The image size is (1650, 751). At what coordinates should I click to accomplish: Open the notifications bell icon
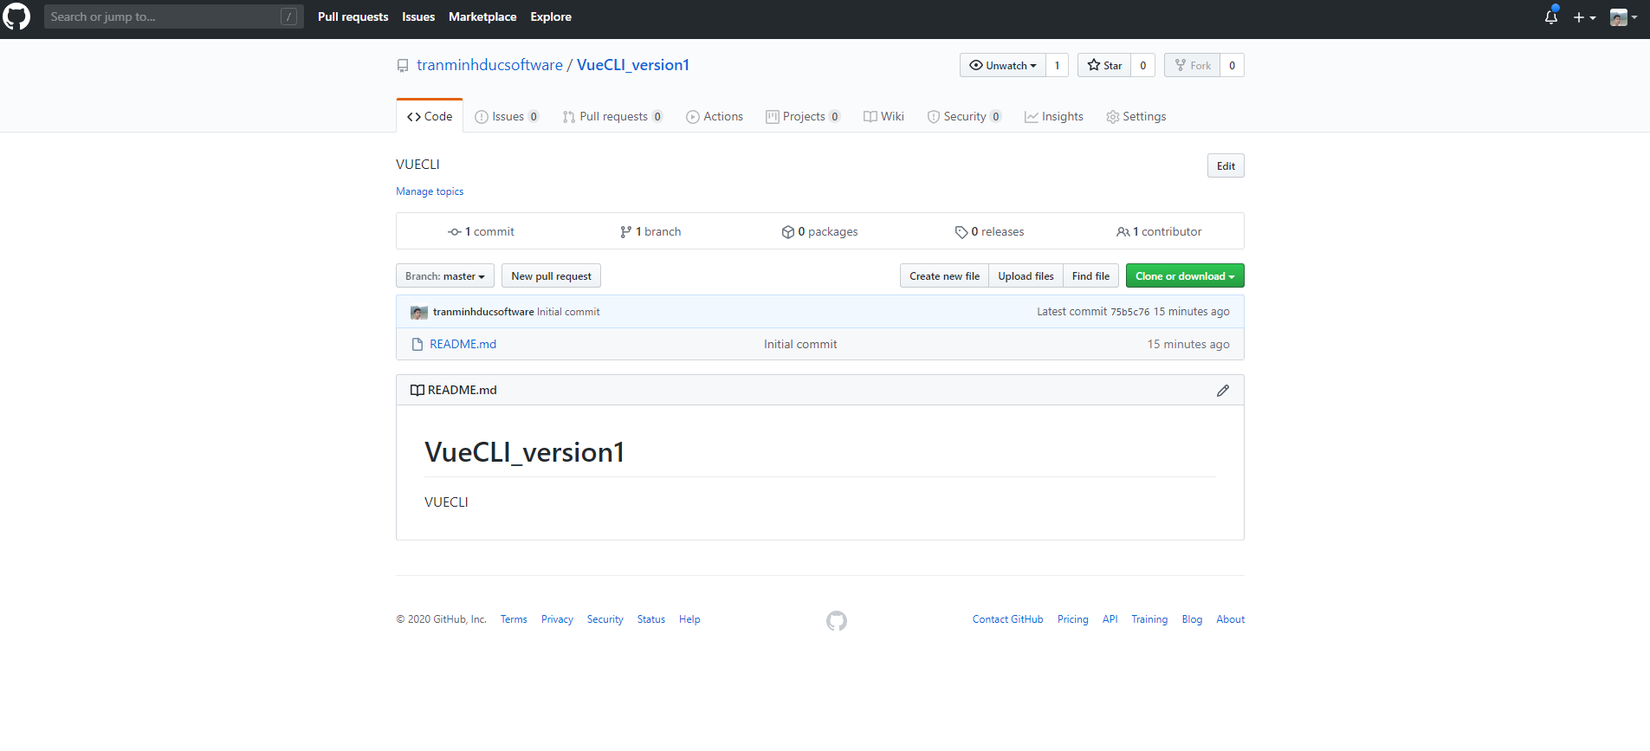tap(1551, 17)
